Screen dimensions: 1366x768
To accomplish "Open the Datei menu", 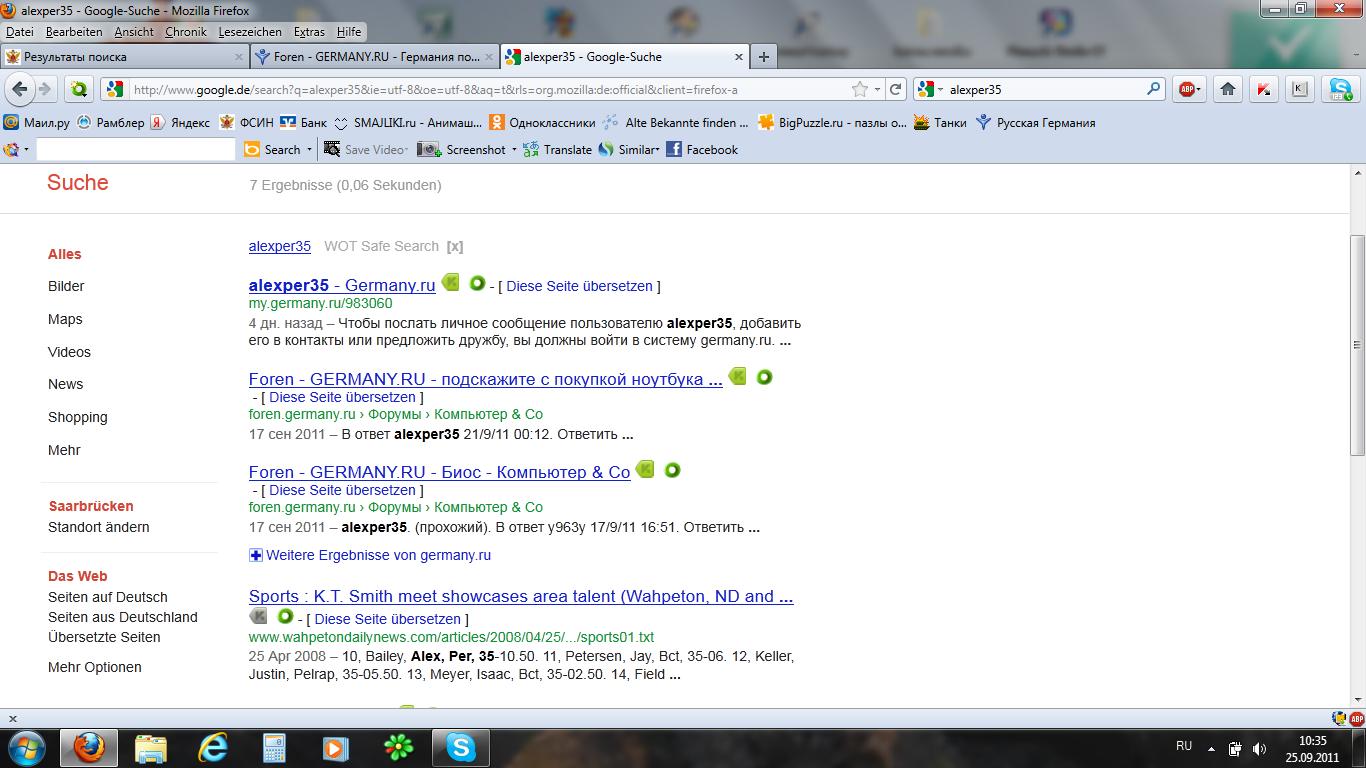I will click(20, 32).
